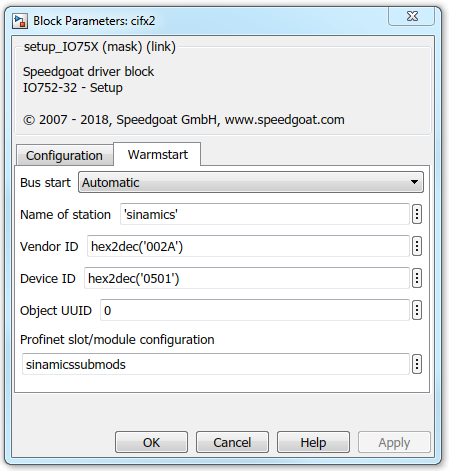Viewport: 449px width, 471px height.
Task: Open the Vendor ID three-dot options button
Action: [417, 246]
